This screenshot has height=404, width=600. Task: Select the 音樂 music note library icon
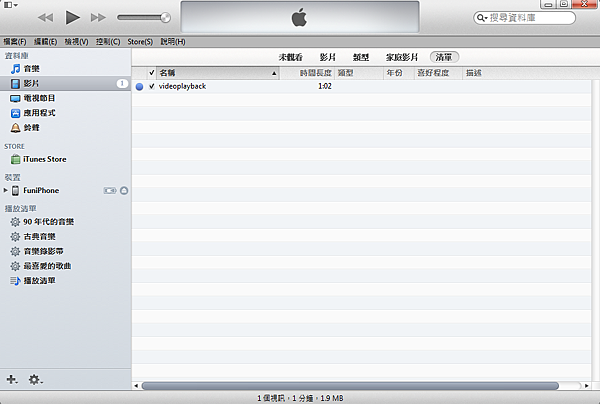click(15, 69)
